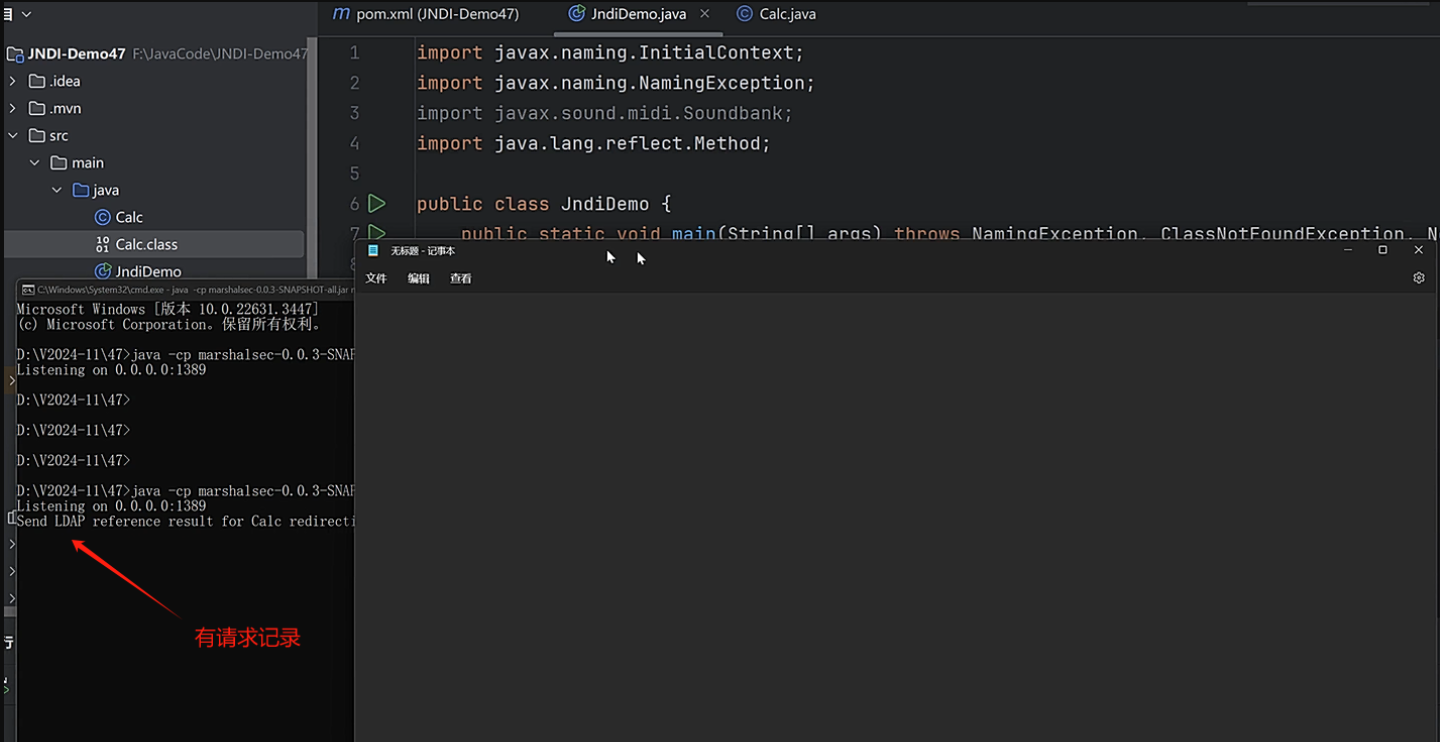The image size is (1440, 742).
Task: Open the 查看 menu in Notepad
Action: click(x=460, y=278)
